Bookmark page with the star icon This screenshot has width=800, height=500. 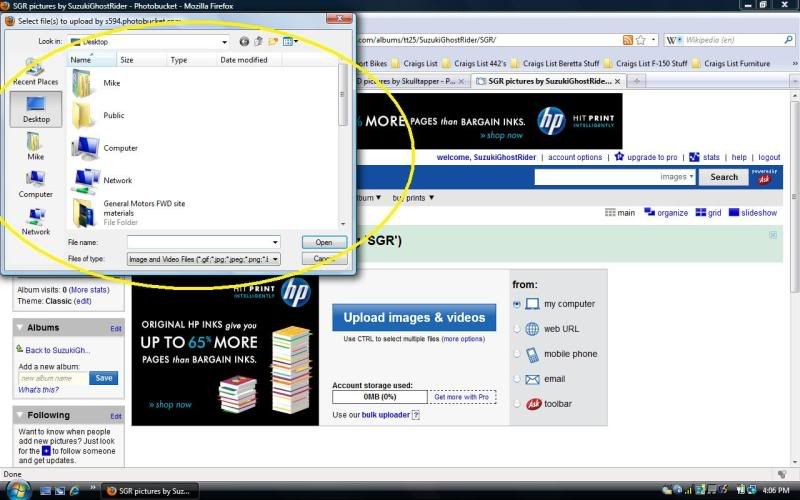click(x=641, y=40)
